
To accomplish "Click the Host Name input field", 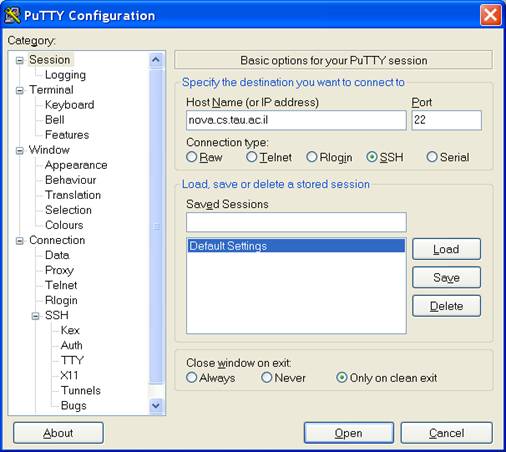I will click(296, 120).
